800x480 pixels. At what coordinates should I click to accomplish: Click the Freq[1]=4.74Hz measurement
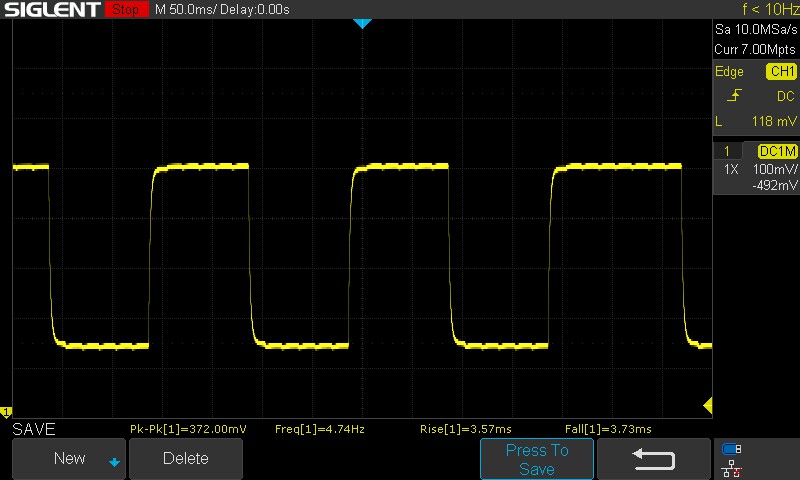click(320, 429)
